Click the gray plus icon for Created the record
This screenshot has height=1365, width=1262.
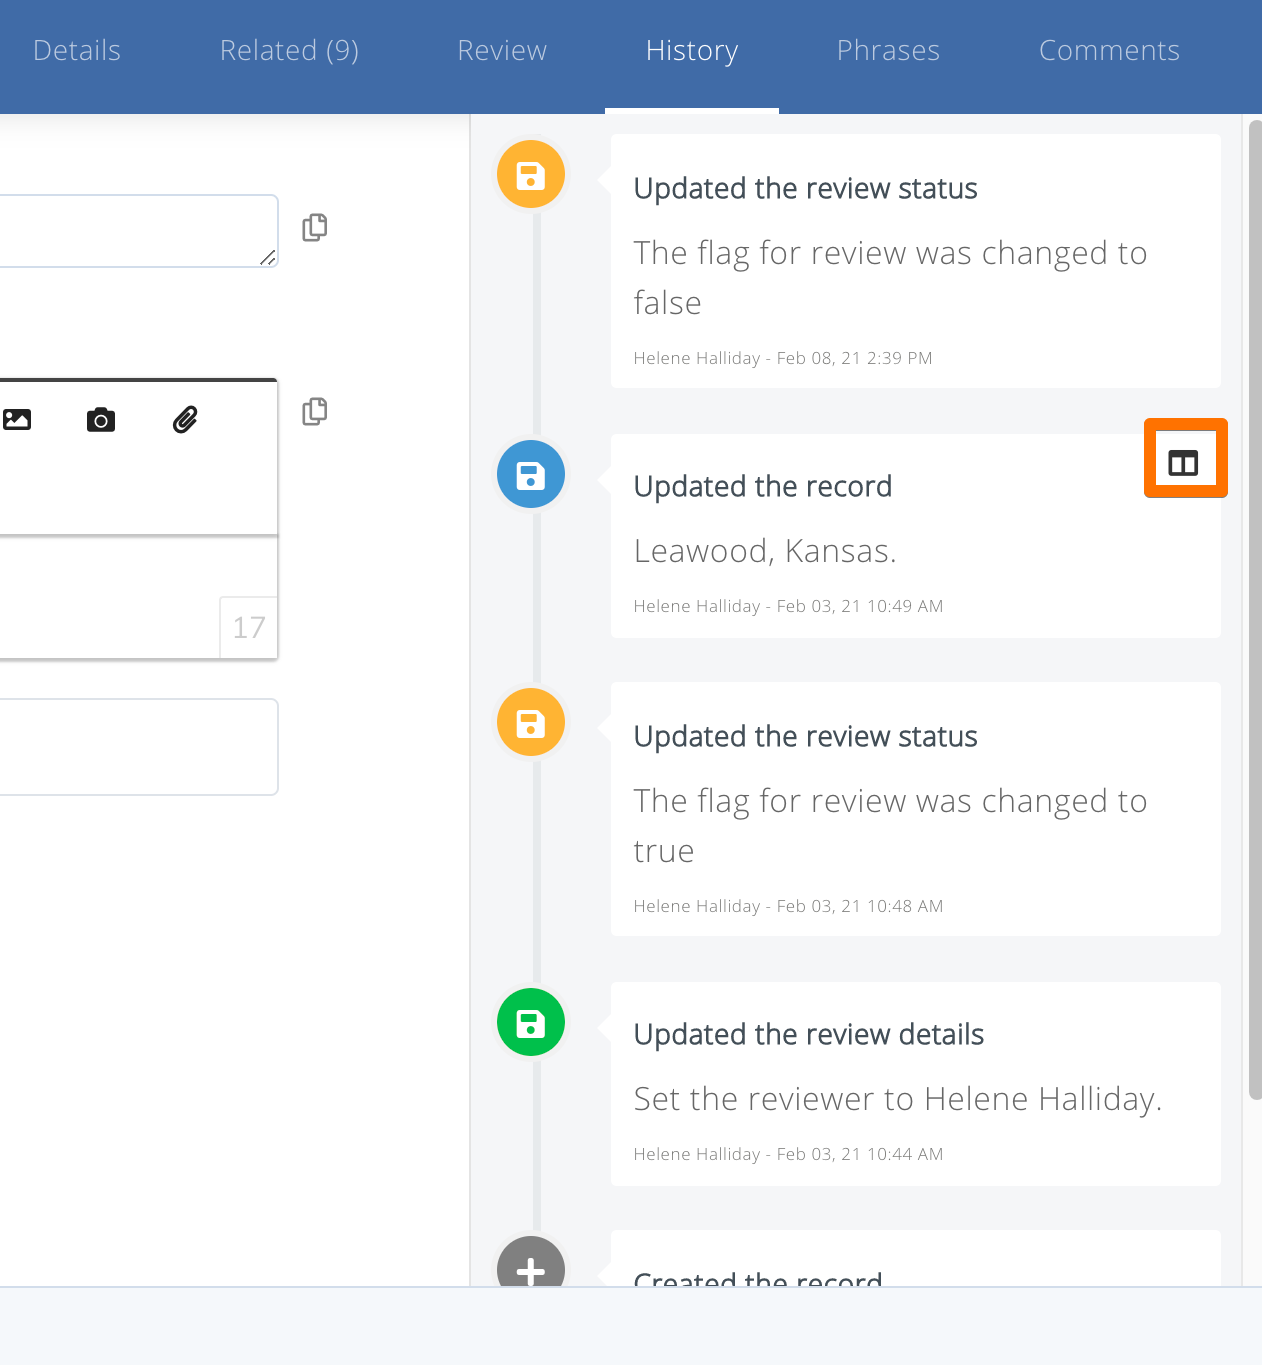(531, 1265)
